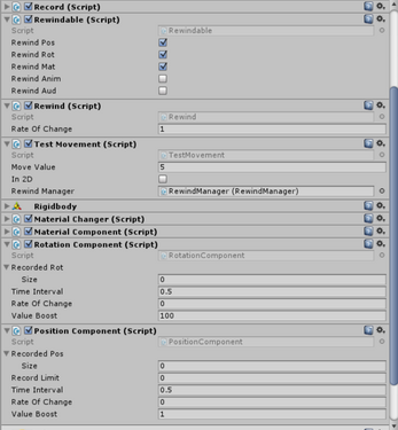The height and width of the screenshot is (430, 398).
Task: Open help icon for Rigidbody component
Action: pyautogui.click(x=368, y=206)
